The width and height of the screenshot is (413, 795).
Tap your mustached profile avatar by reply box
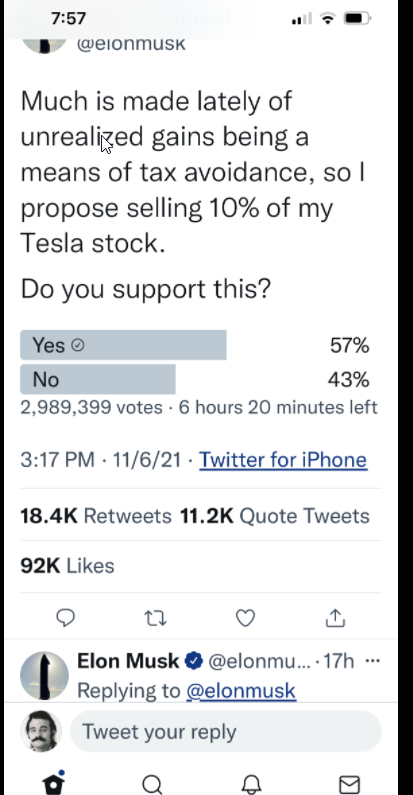click(41, 731)
